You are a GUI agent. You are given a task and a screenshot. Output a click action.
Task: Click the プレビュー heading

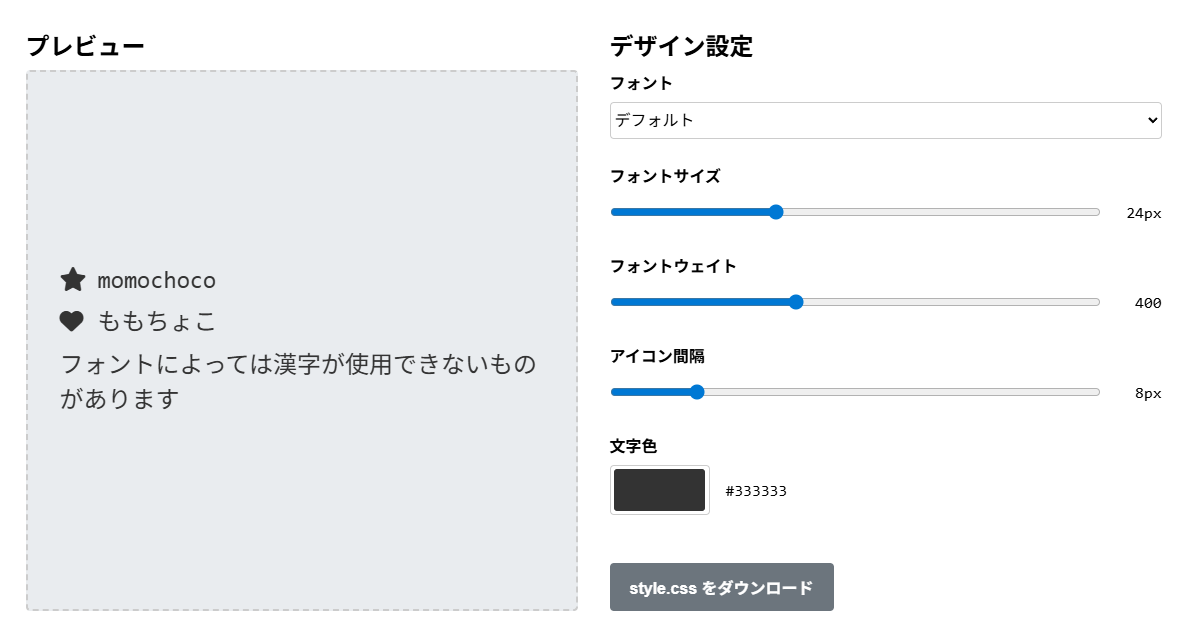85,46
